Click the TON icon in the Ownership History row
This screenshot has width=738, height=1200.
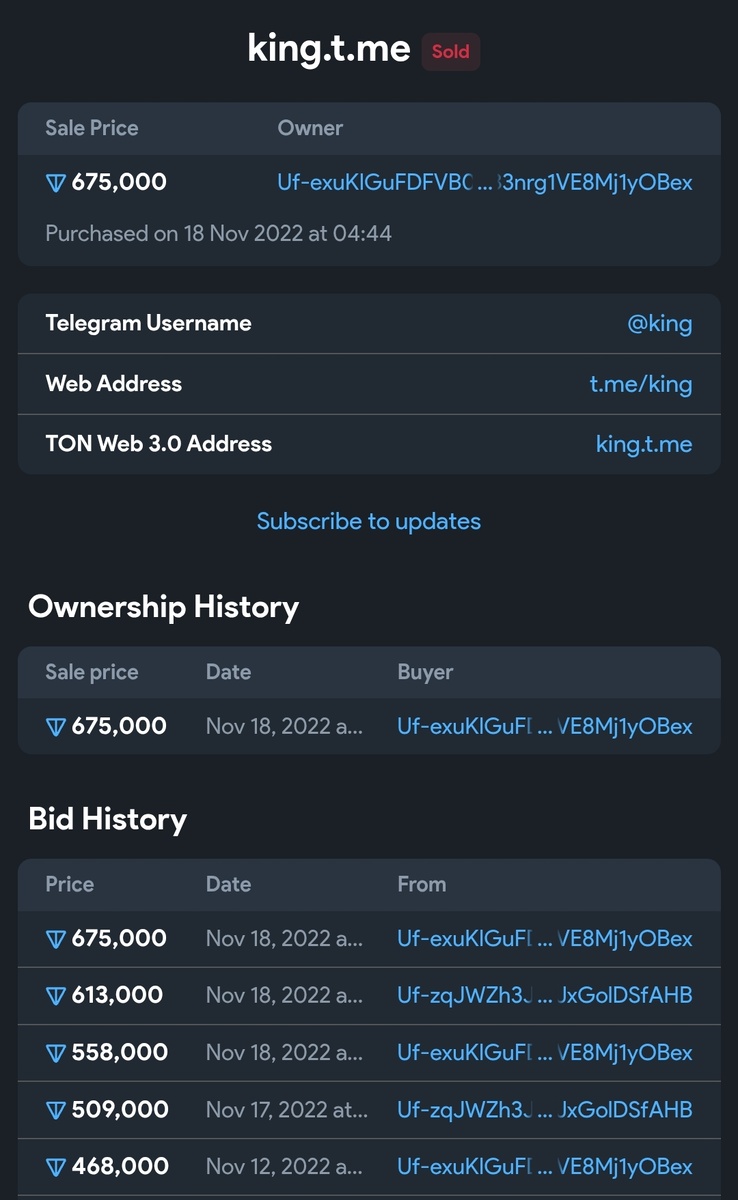point(56,727)
